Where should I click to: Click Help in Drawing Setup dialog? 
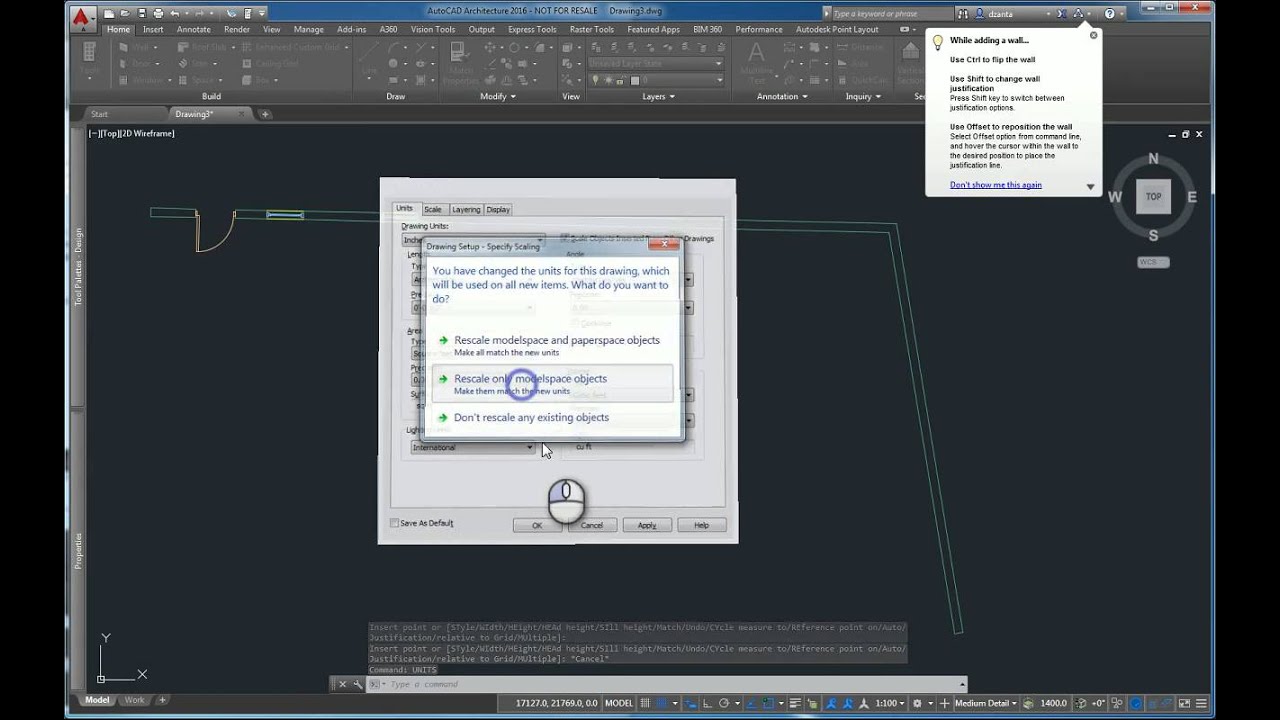click(x=701, y=525)
